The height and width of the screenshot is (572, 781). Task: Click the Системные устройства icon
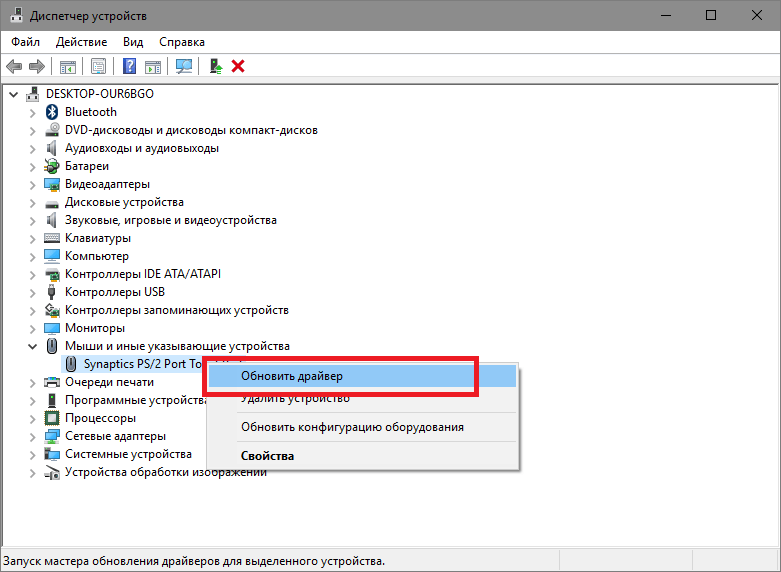click(52, 454)
